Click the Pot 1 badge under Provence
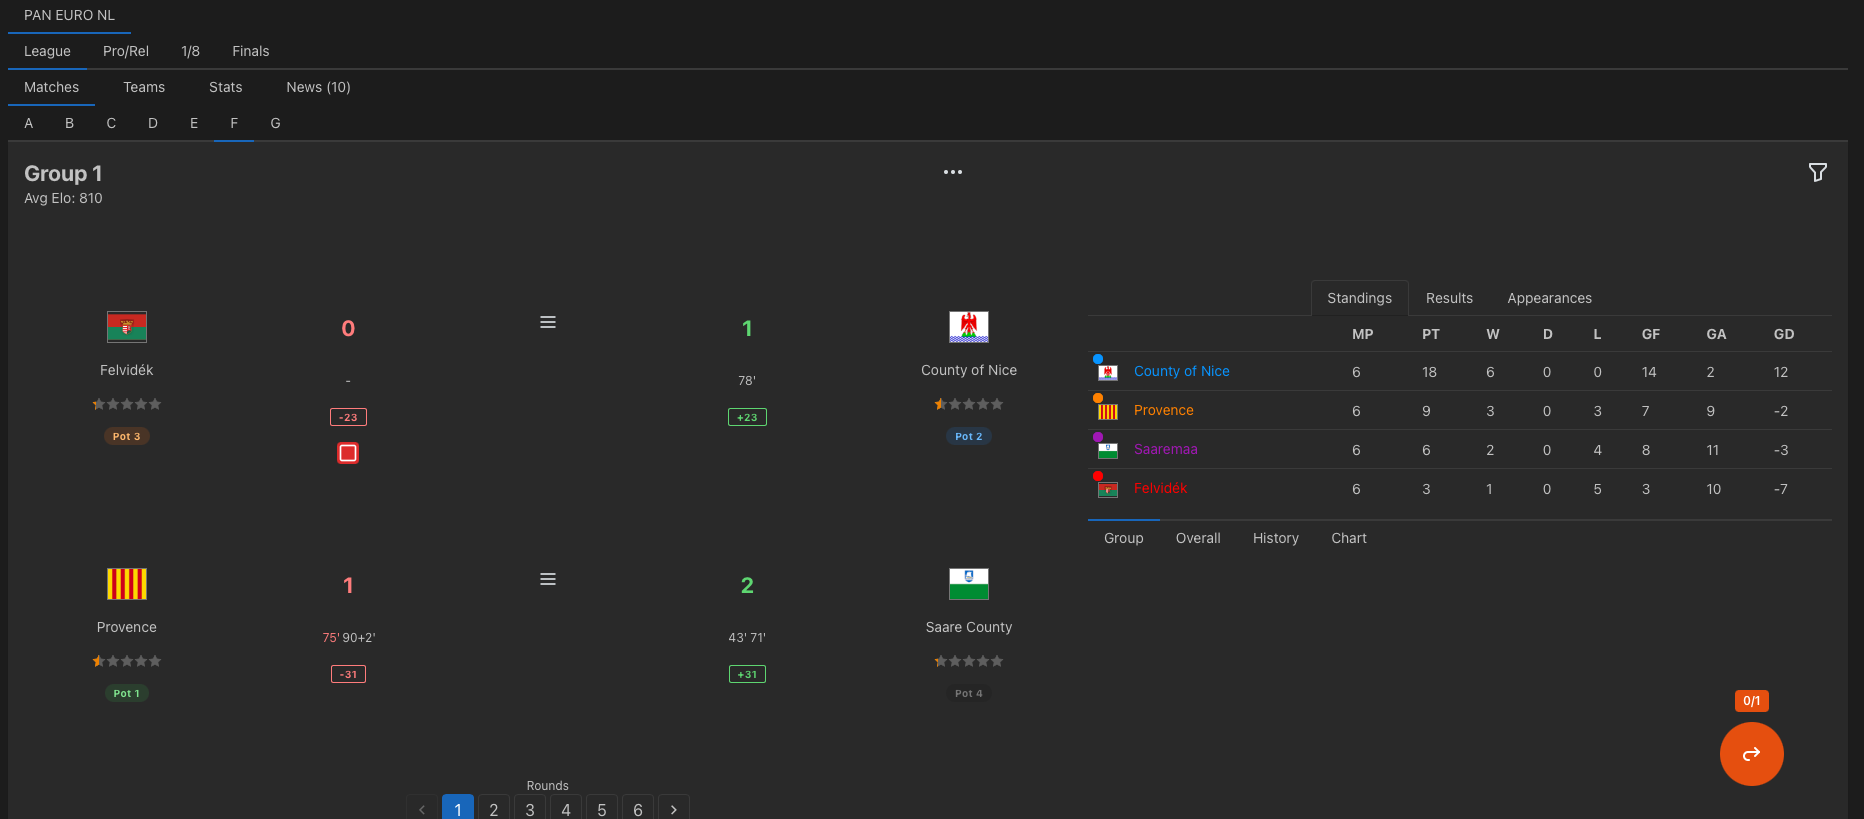Image resolution: width=1864 pixels, height=819 pixels. tap(127, 693)
